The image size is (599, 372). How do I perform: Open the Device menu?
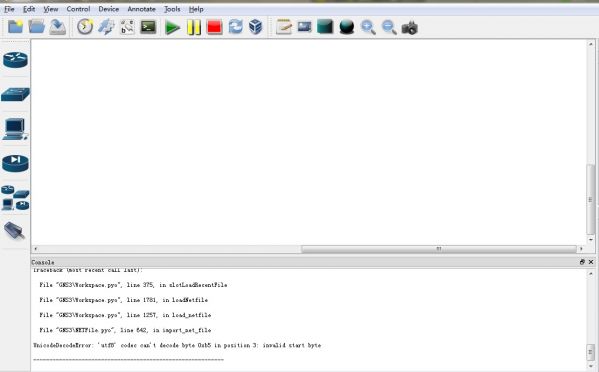[108, 9]
